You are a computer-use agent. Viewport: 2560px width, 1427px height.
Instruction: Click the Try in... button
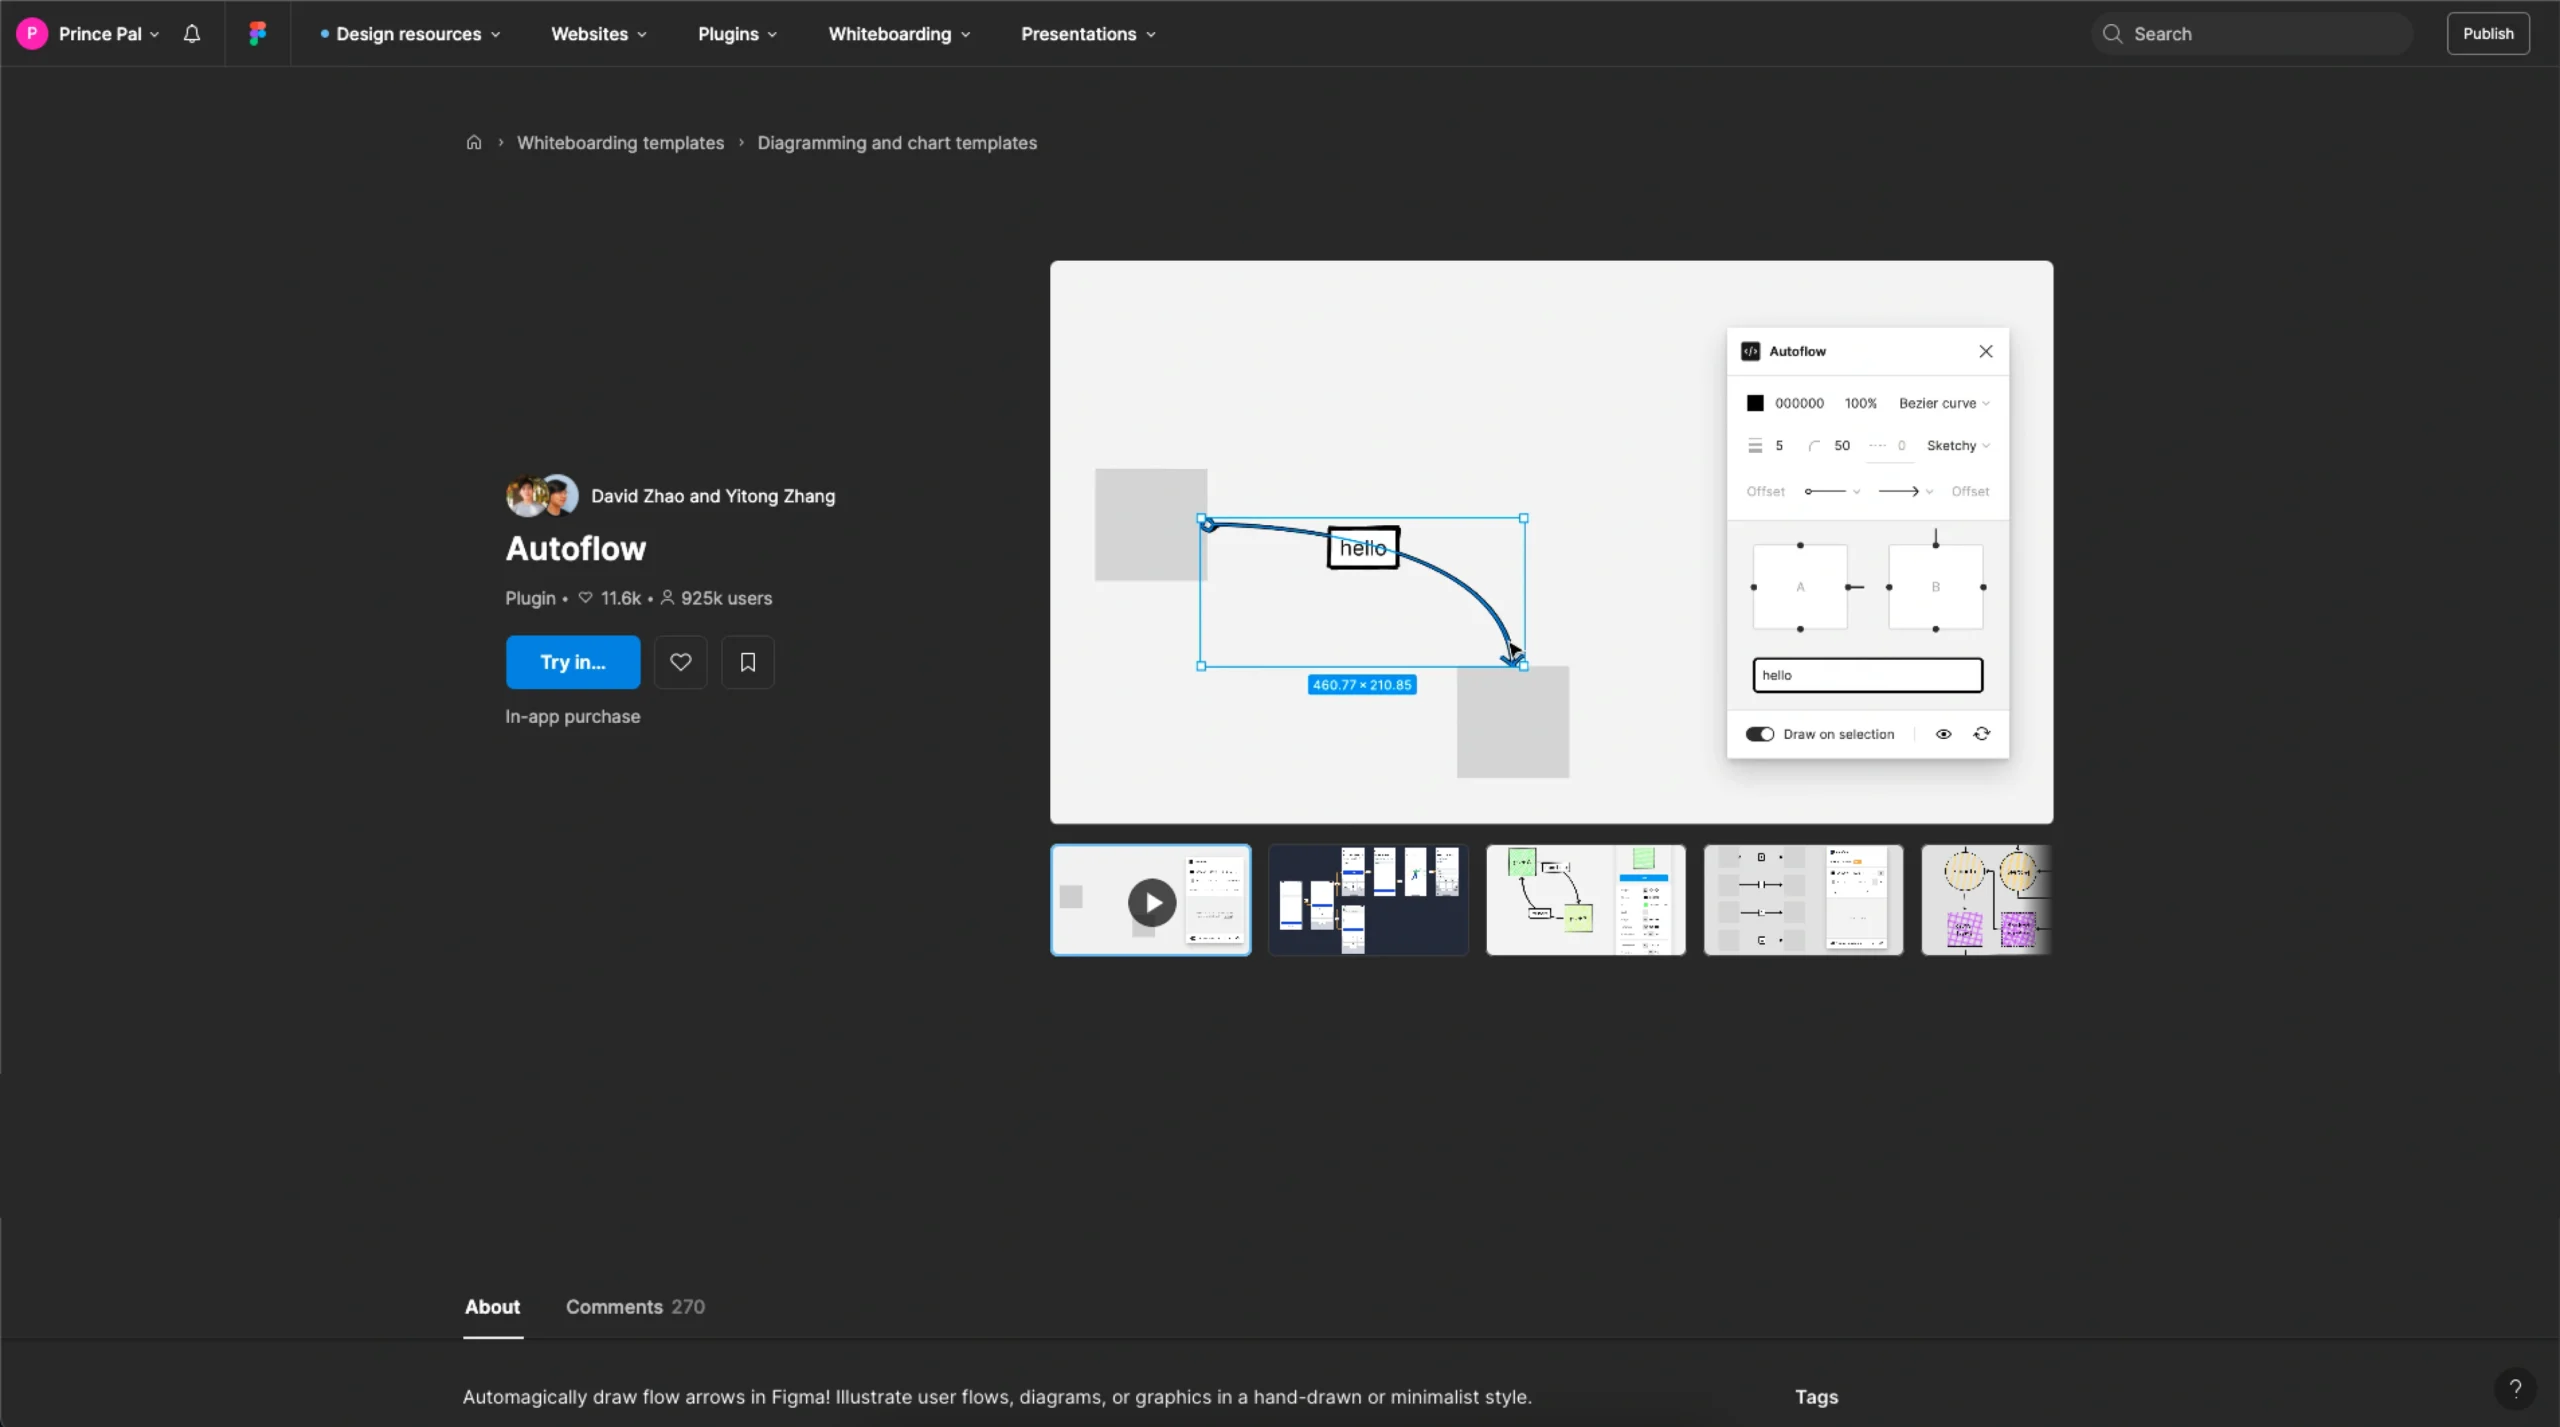[x=573, y=662]
